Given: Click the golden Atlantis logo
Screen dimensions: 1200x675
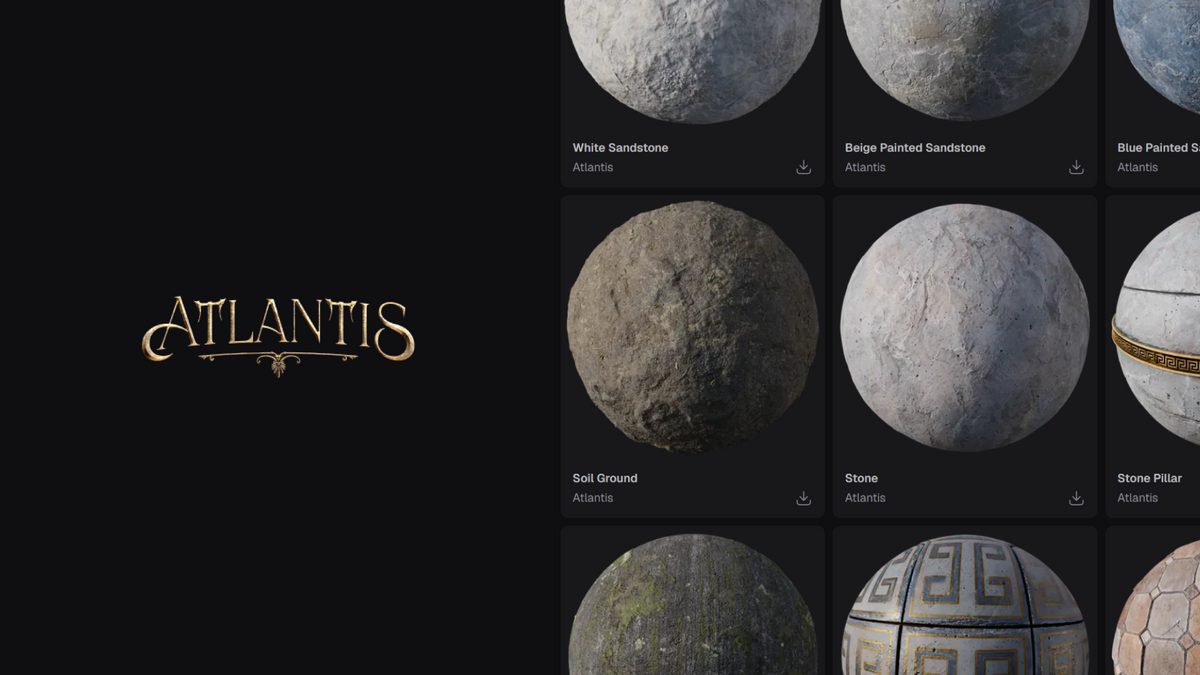Looking at the screenshot, I should click(278, 335).
